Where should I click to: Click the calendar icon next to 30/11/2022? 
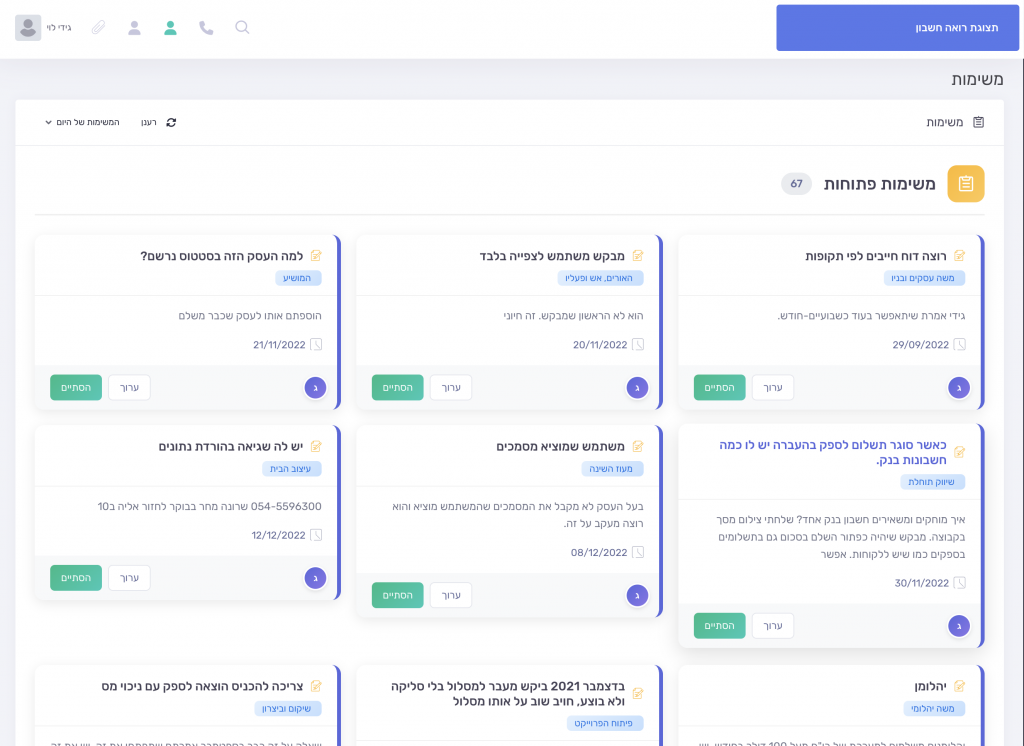[x=959, y=583]
